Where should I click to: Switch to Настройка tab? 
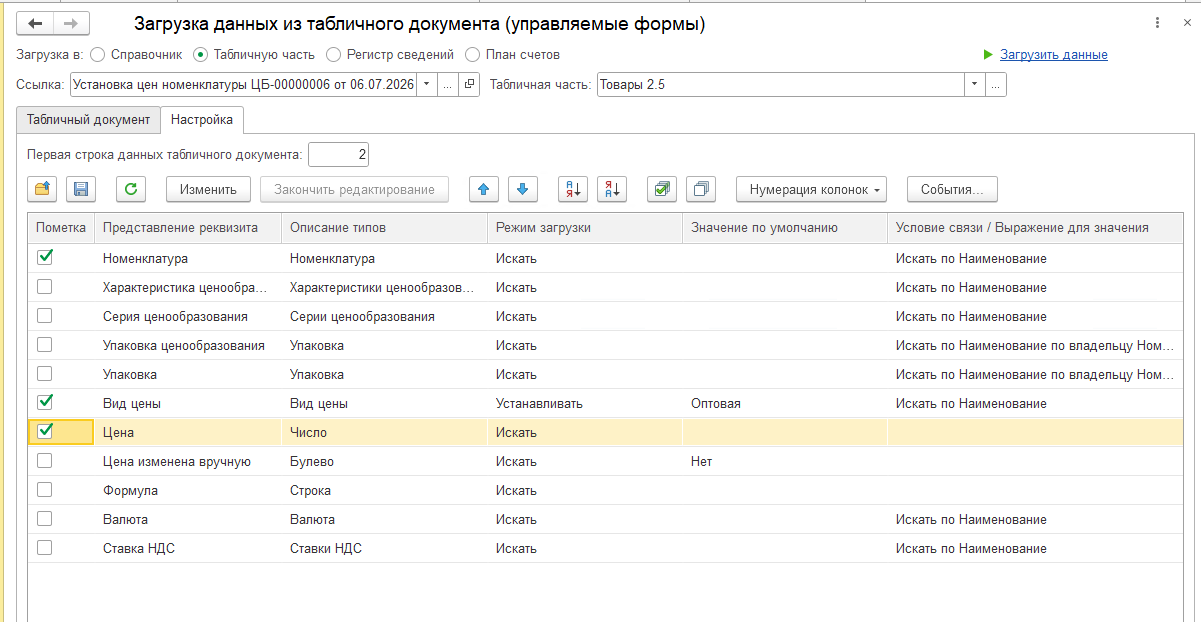coord(202,119)
